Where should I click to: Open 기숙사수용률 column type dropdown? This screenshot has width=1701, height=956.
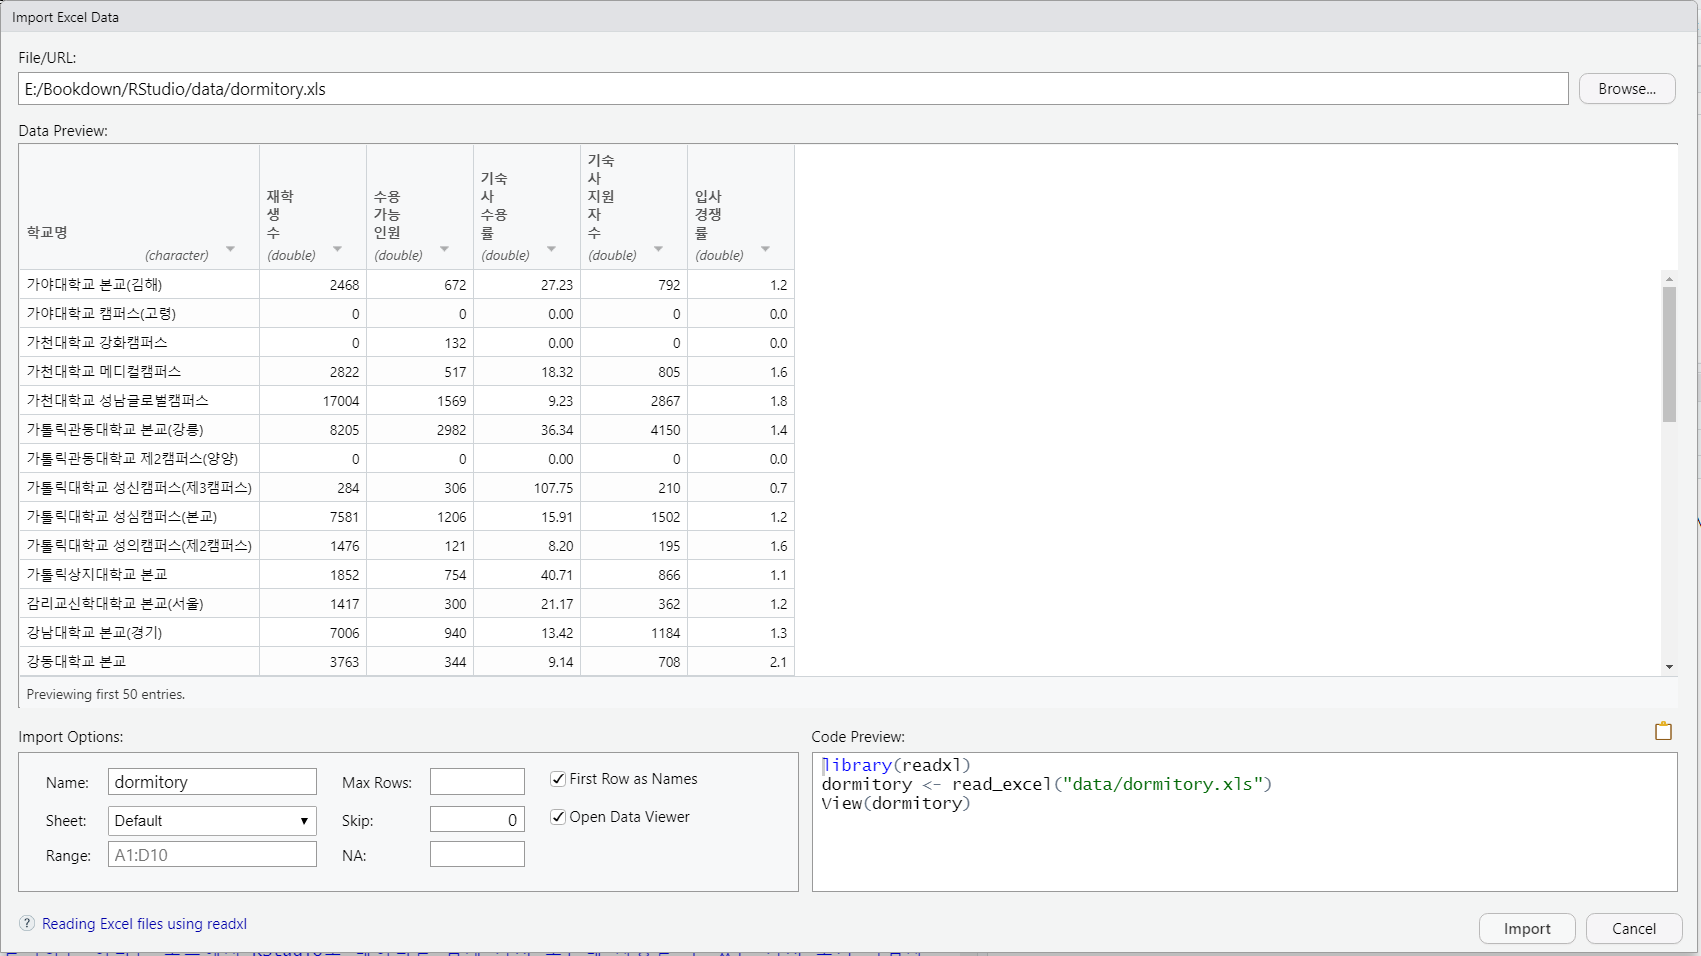click(551, 249)
